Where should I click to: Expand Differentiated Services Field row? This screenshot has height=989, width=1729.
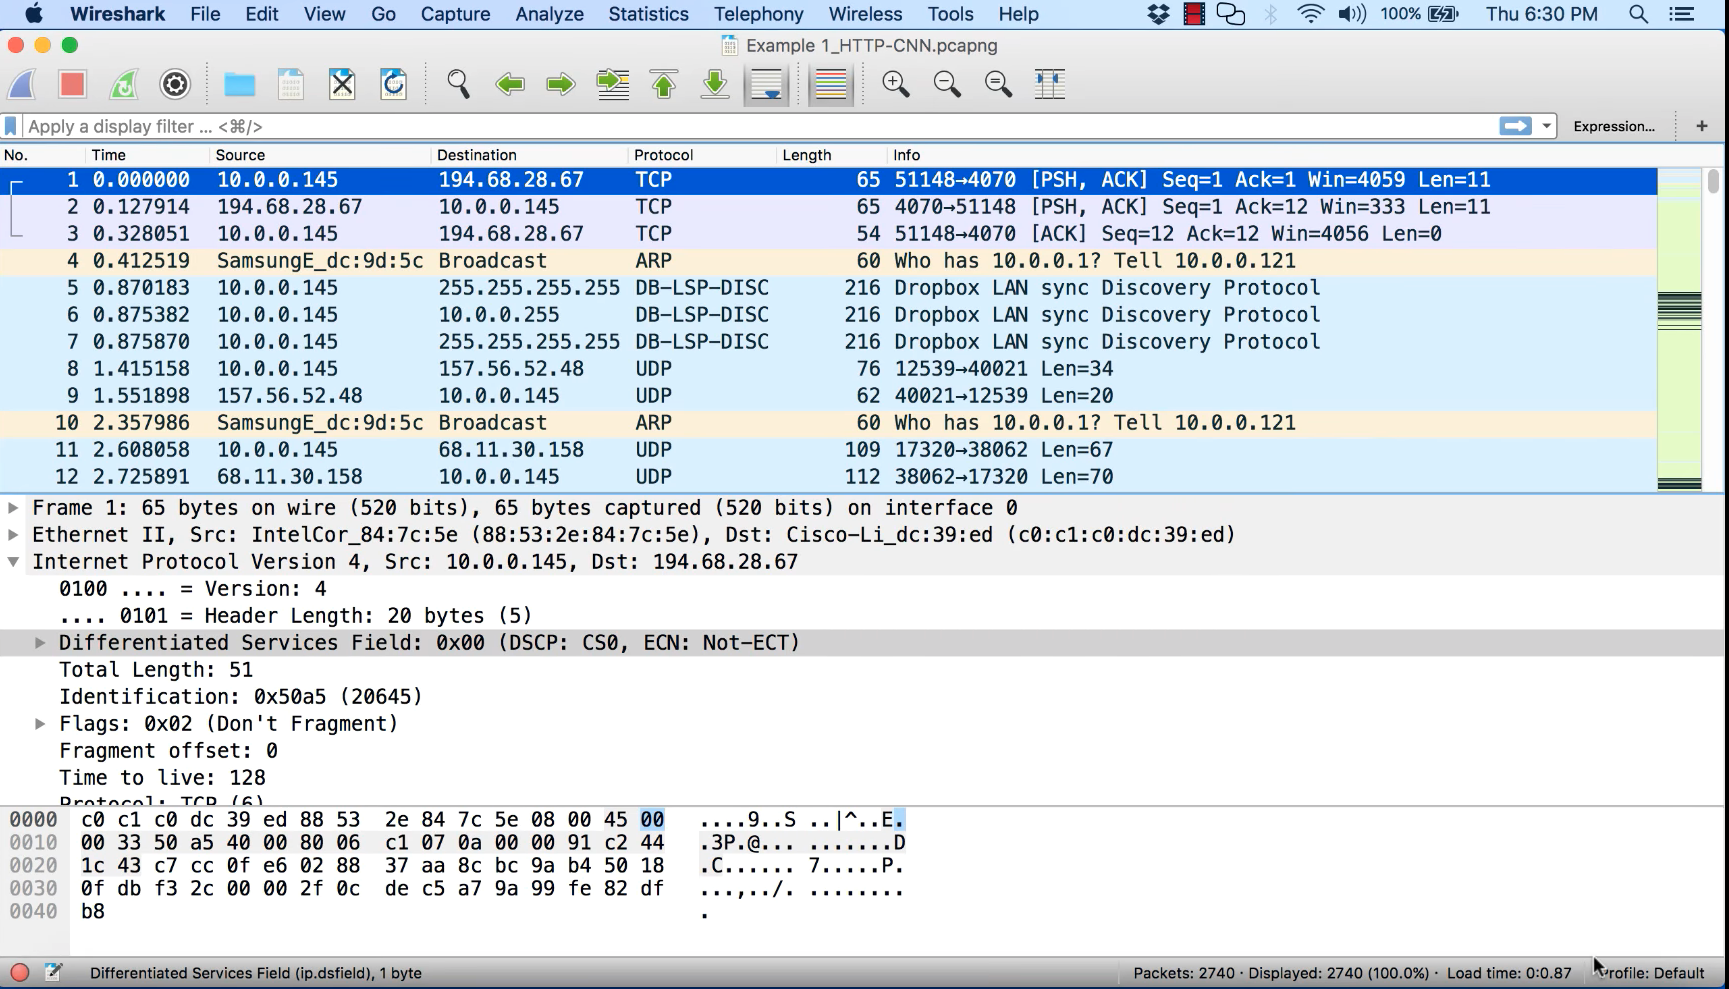[40, 643]
